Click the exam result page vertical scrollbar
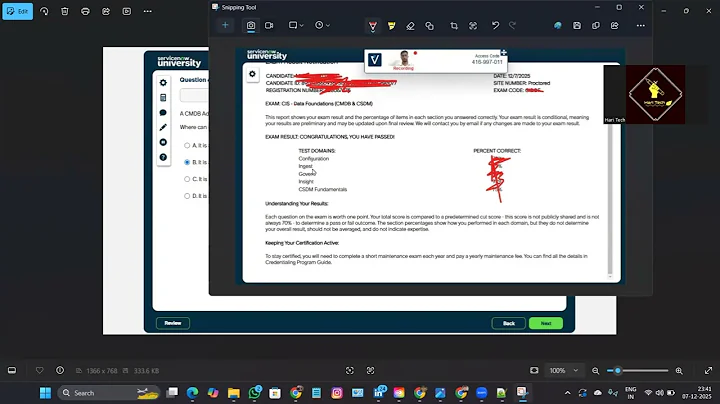 (610, 200)
